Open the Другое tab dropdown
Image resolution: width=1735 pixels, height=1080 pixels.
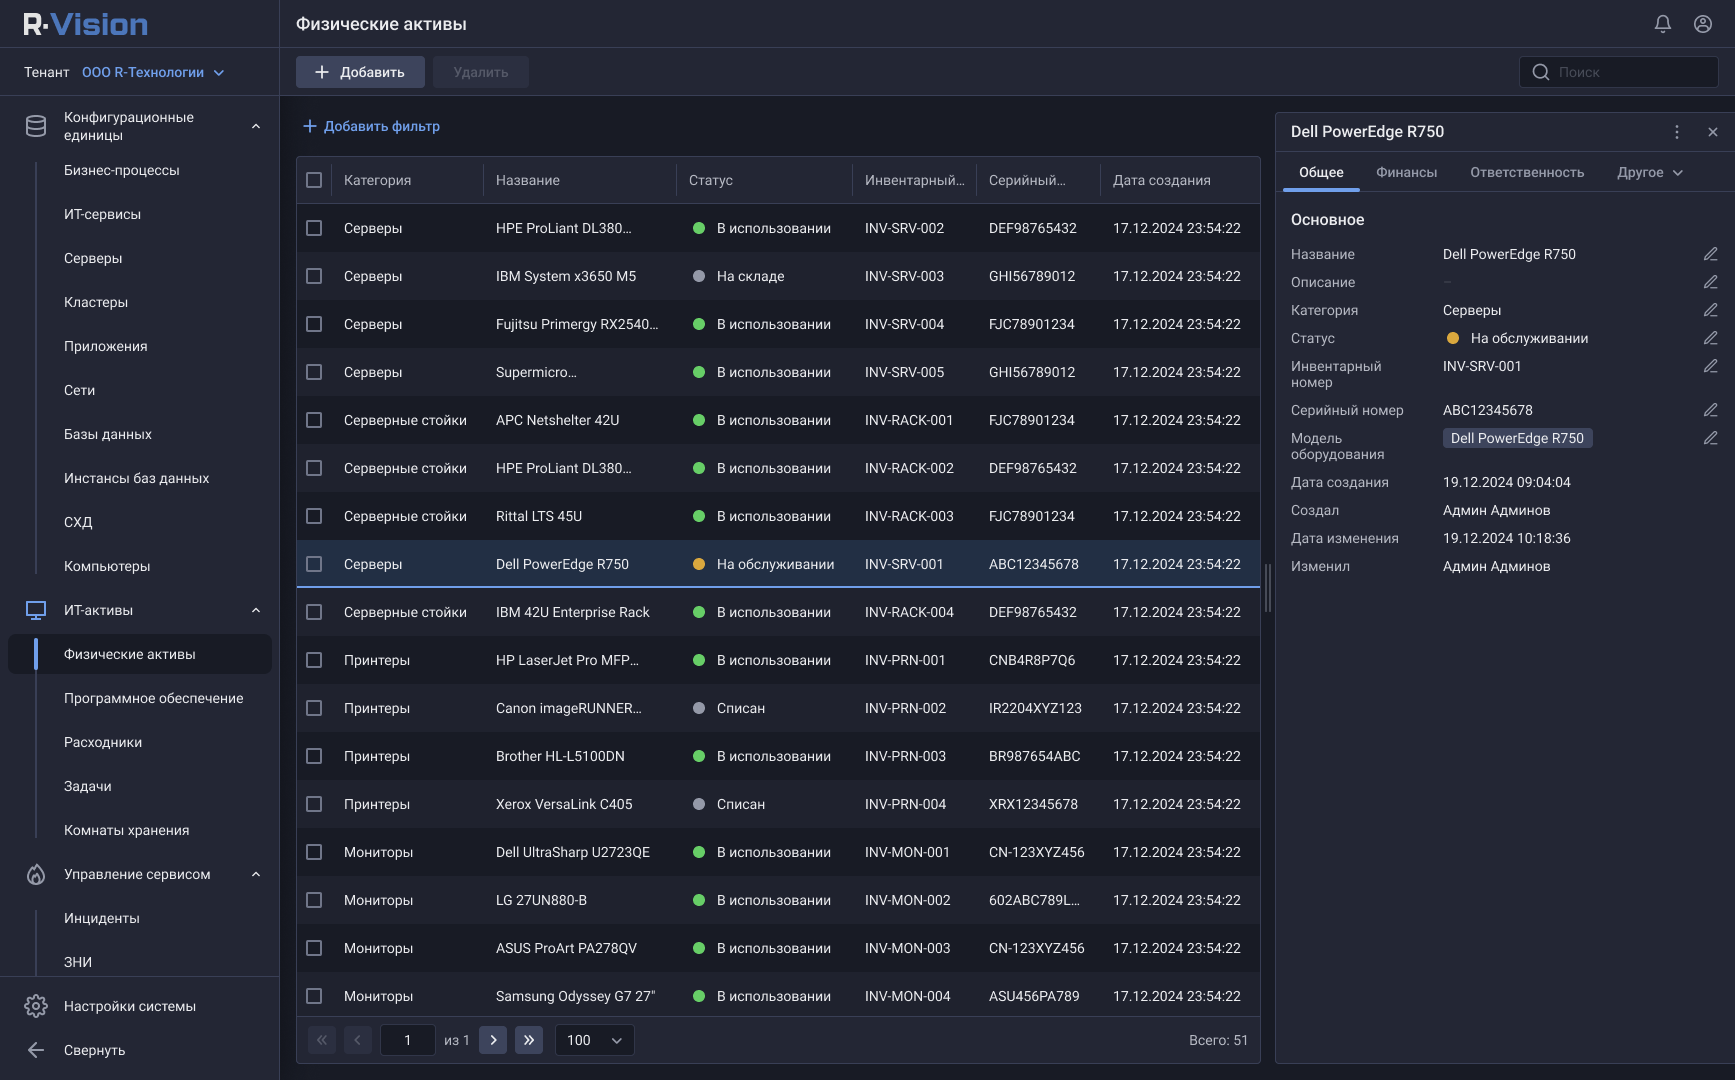click(1650, 172)
